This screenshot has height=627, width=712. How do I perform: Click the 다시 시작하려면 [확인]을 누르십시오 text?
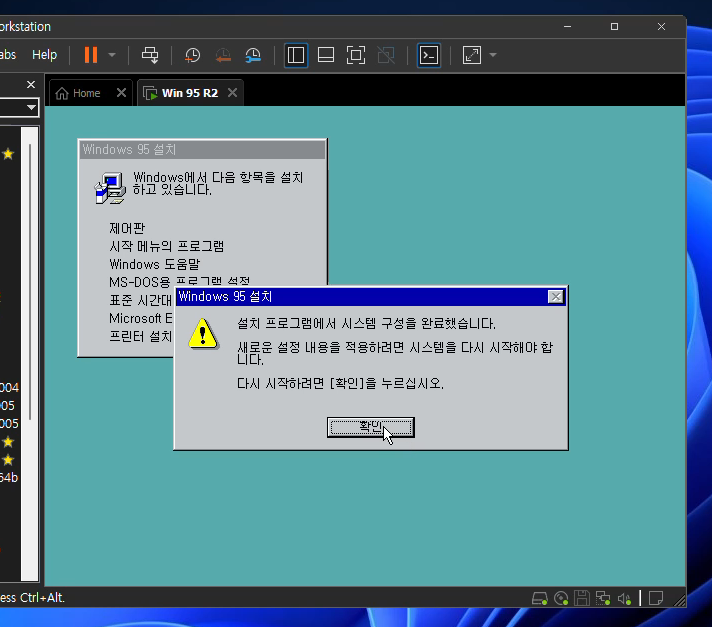pyautogui.click(x=341, y=384)
